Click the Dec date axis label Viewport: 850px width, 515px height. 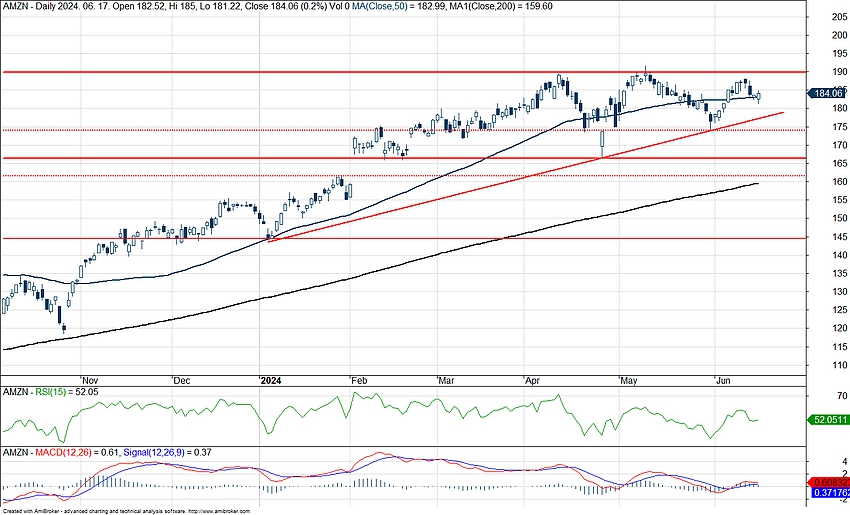coord(182,381)
